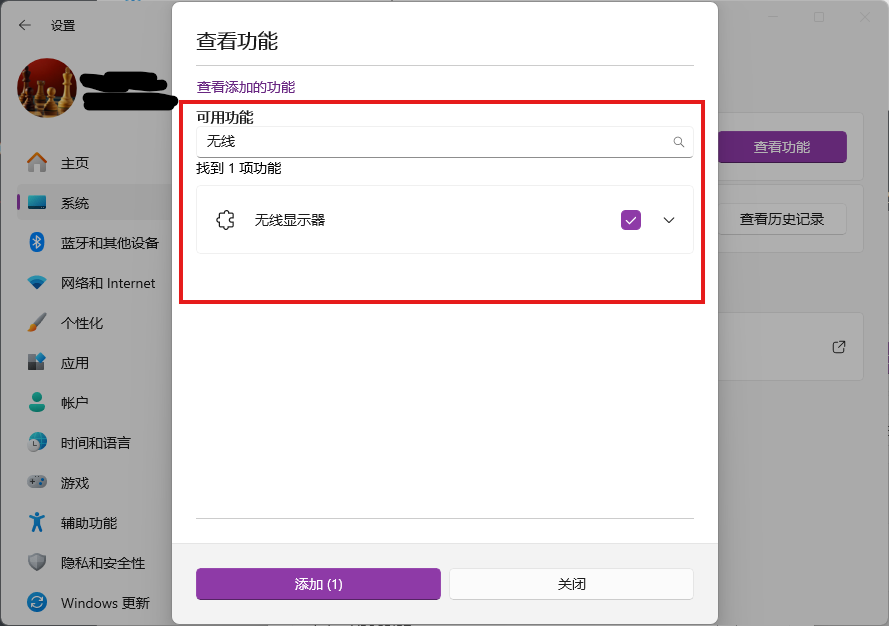The image size is (889, 626).
Task: Click the Accounts (帐户) person icon
Action: 37,403
